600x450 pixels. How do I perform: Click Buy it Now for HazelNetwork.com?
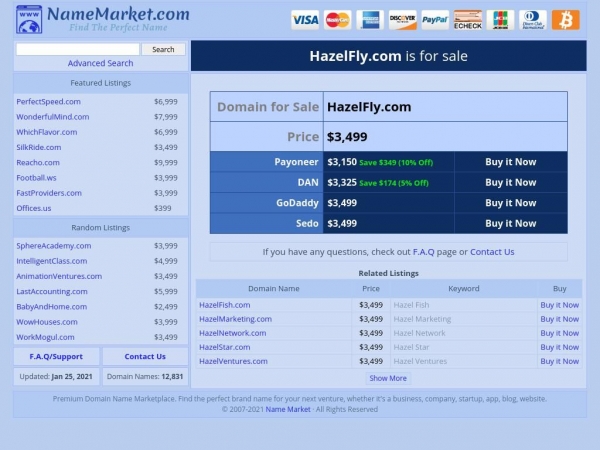[559, 333]
